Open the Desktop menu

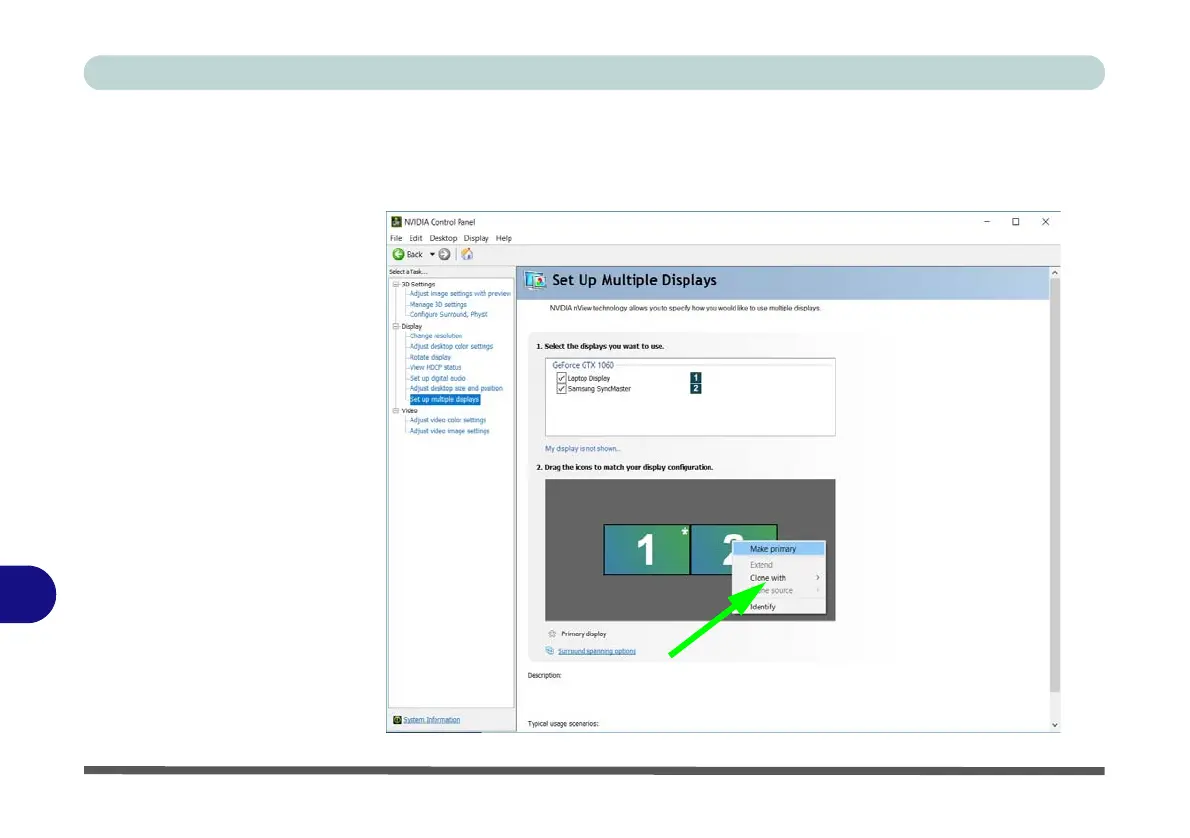point(443,238)
